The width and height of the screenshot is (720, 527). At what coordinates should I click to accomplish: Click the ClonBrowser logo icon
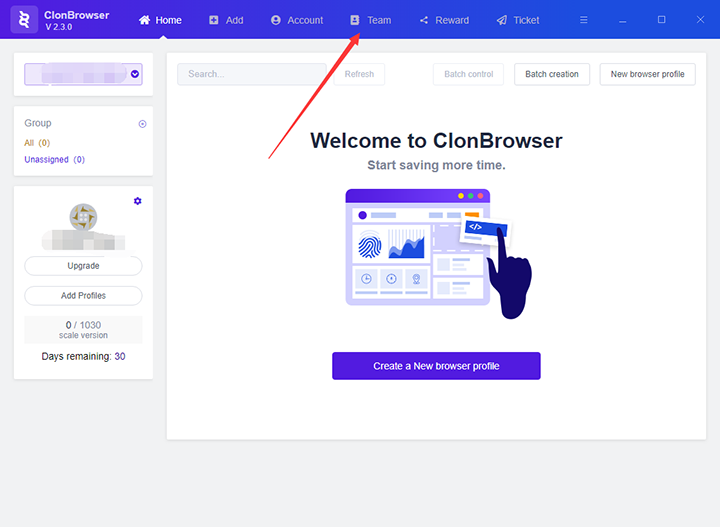pyautogui.click(x=24, y=20)
